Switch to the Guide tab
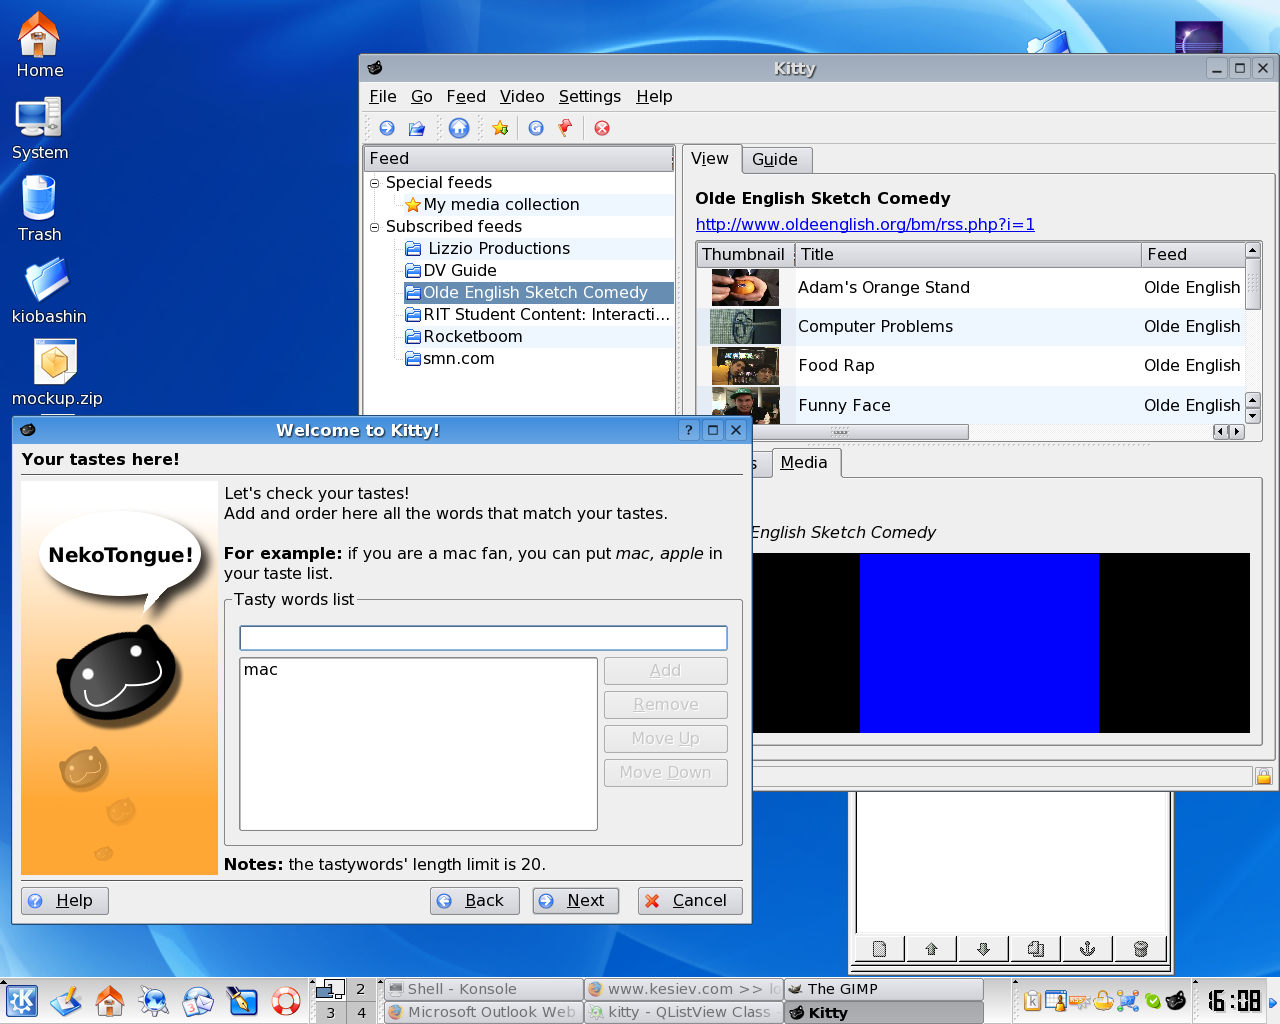This screenshot has width=1280, height=1024. tap(775, 160)
